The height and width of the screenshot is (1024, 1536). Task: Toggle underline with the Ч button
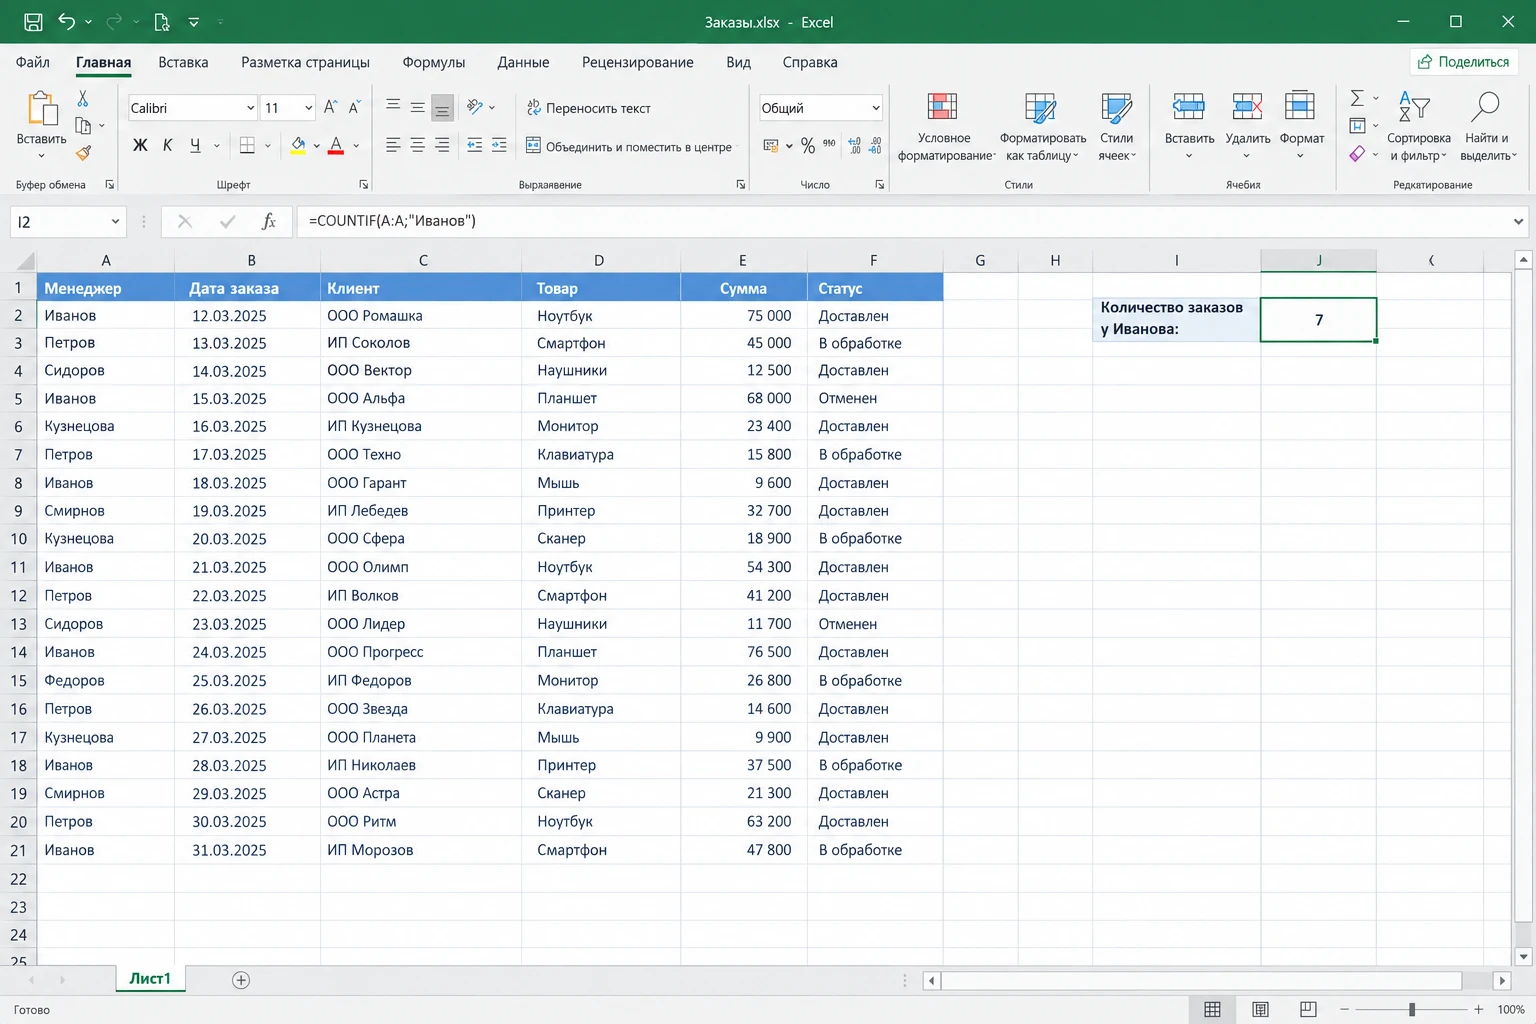coord(195,146)
